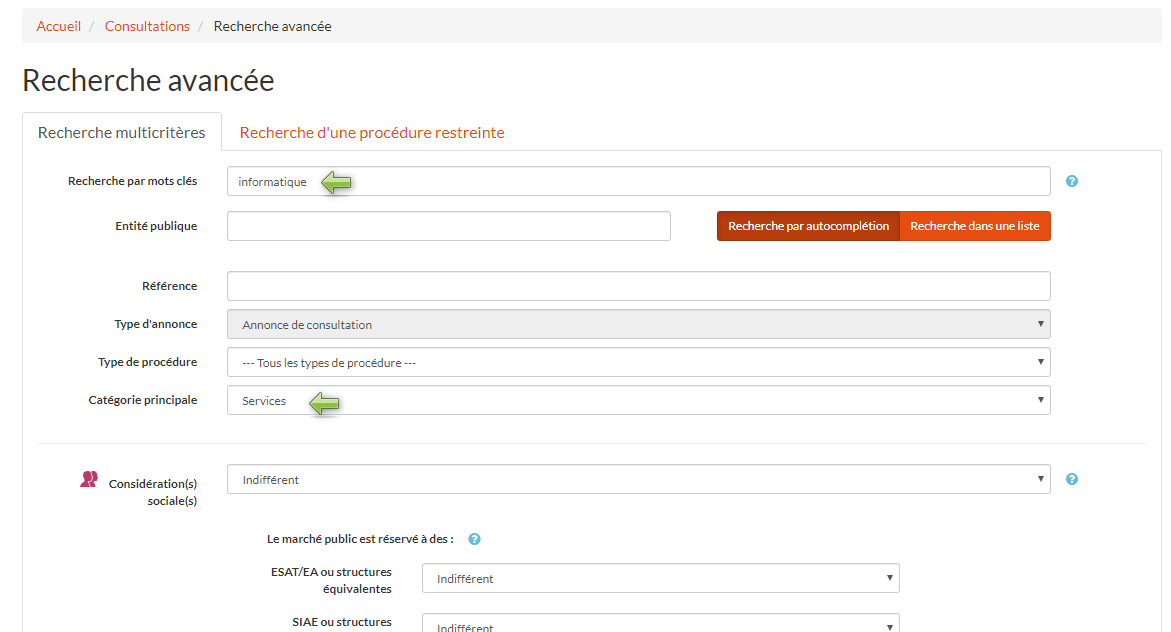This screenshot has height=632, width=1171.
Task: Click the help icon beside the keyword search field
Action: [x=1072, y=182]
